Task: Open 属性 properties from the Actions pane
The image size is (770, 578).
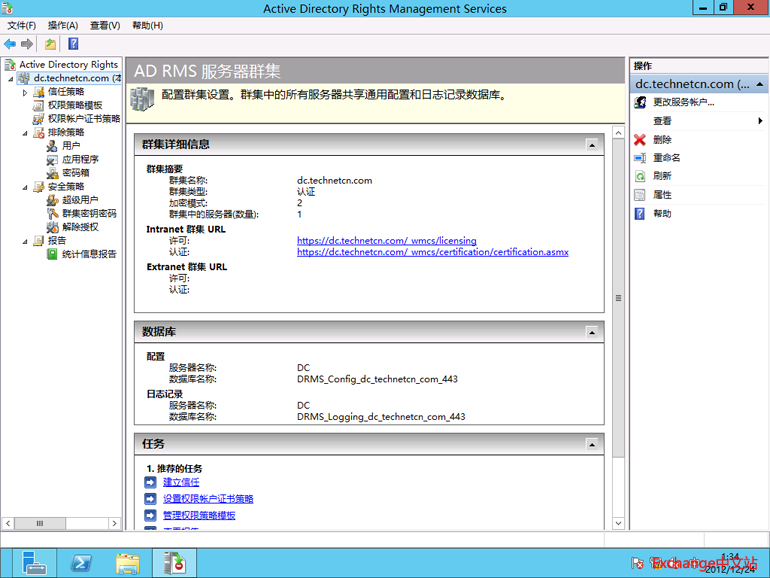Action: [x=662, y=195]
